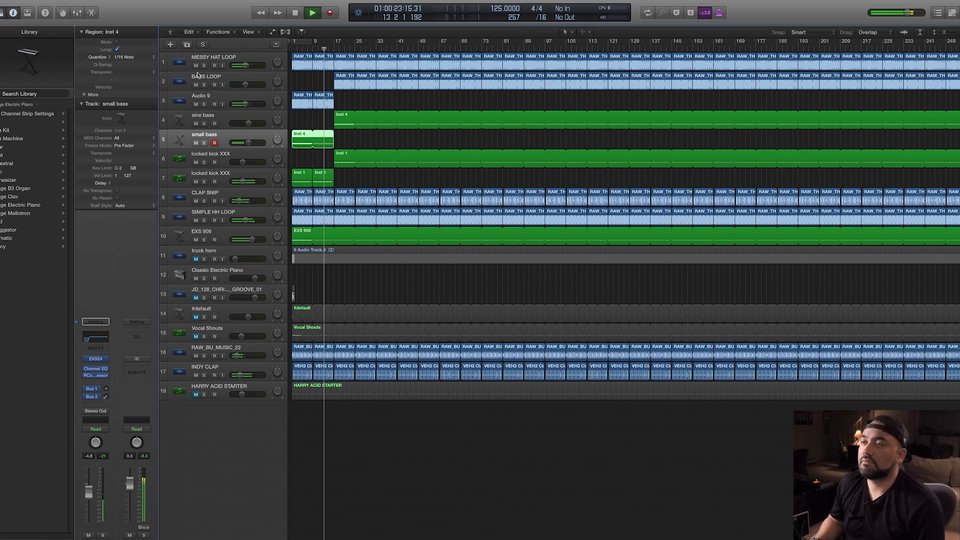
Task: Mute the MESSY HAT LOOP track
Action: click(196, 66)
